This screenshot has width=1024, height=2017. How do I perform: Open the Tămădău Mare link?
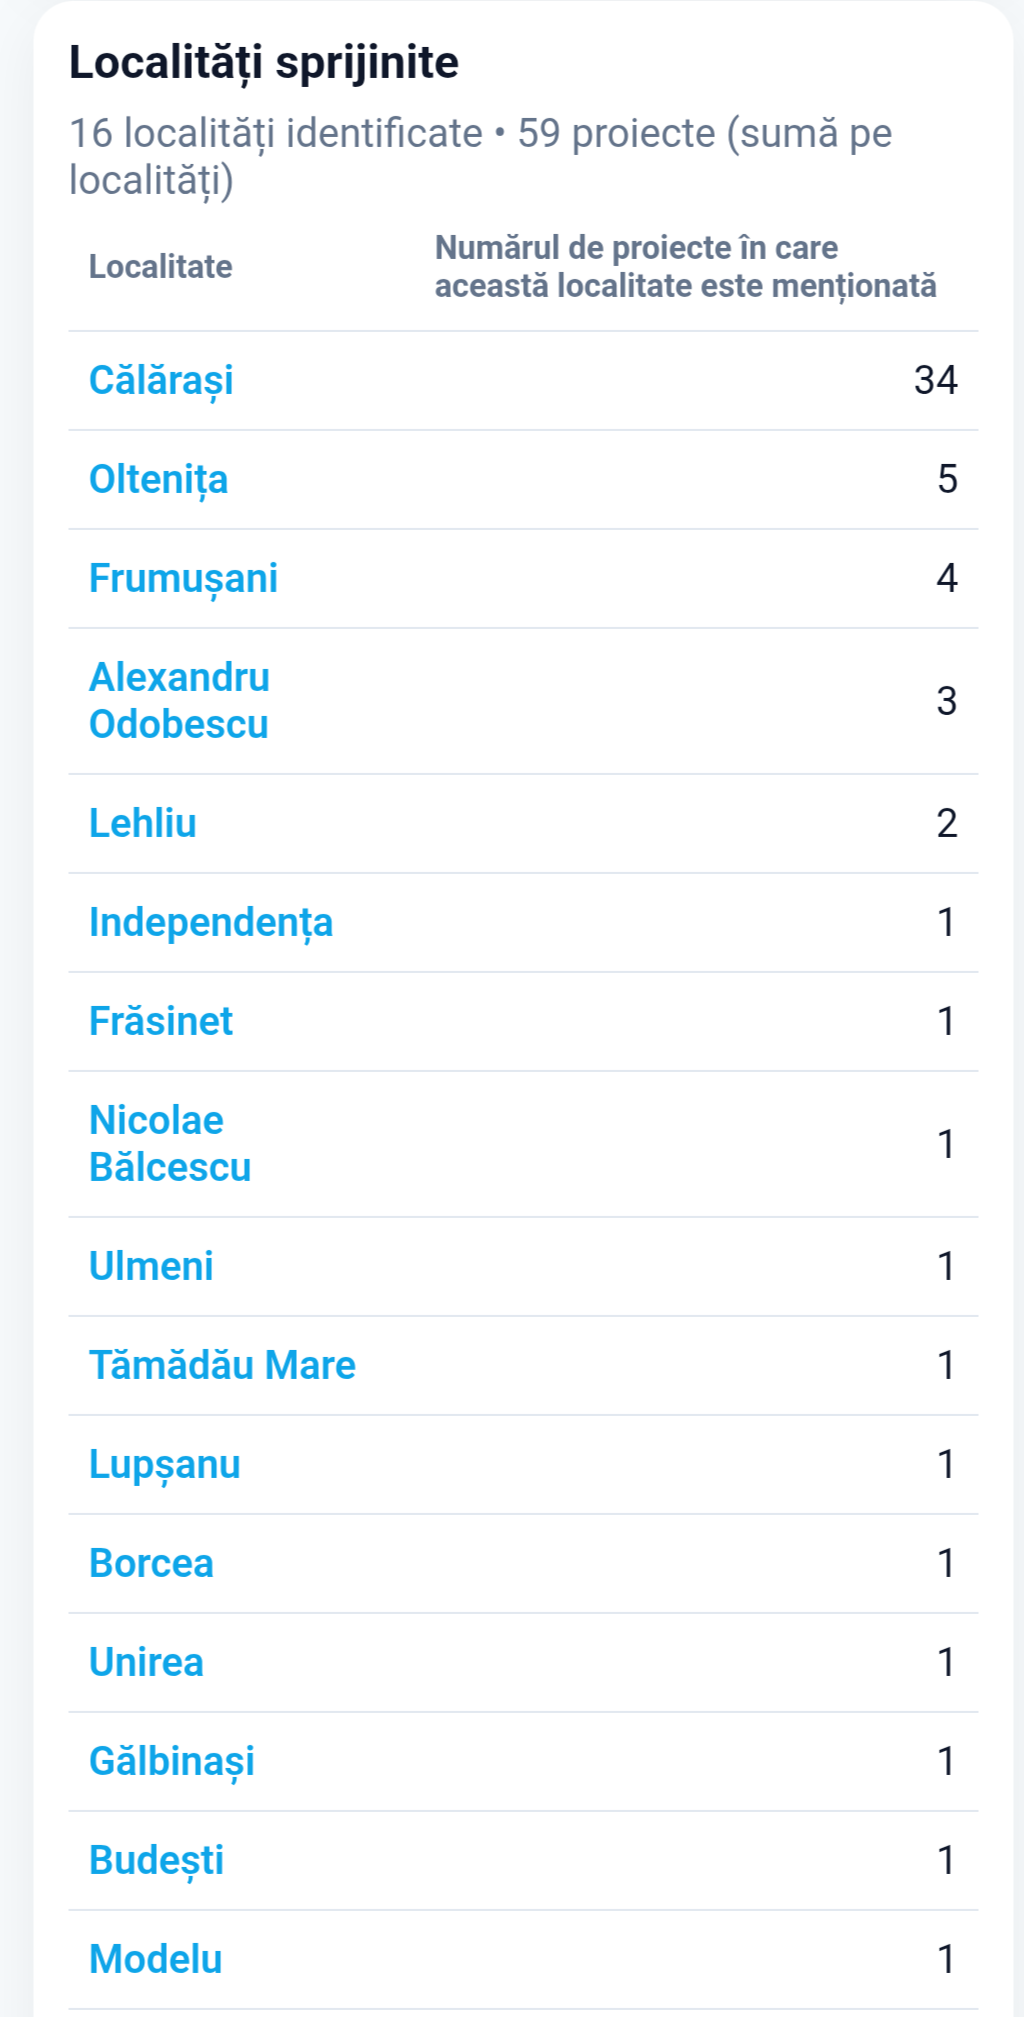pyautogui.click(x=222, y=1366)
